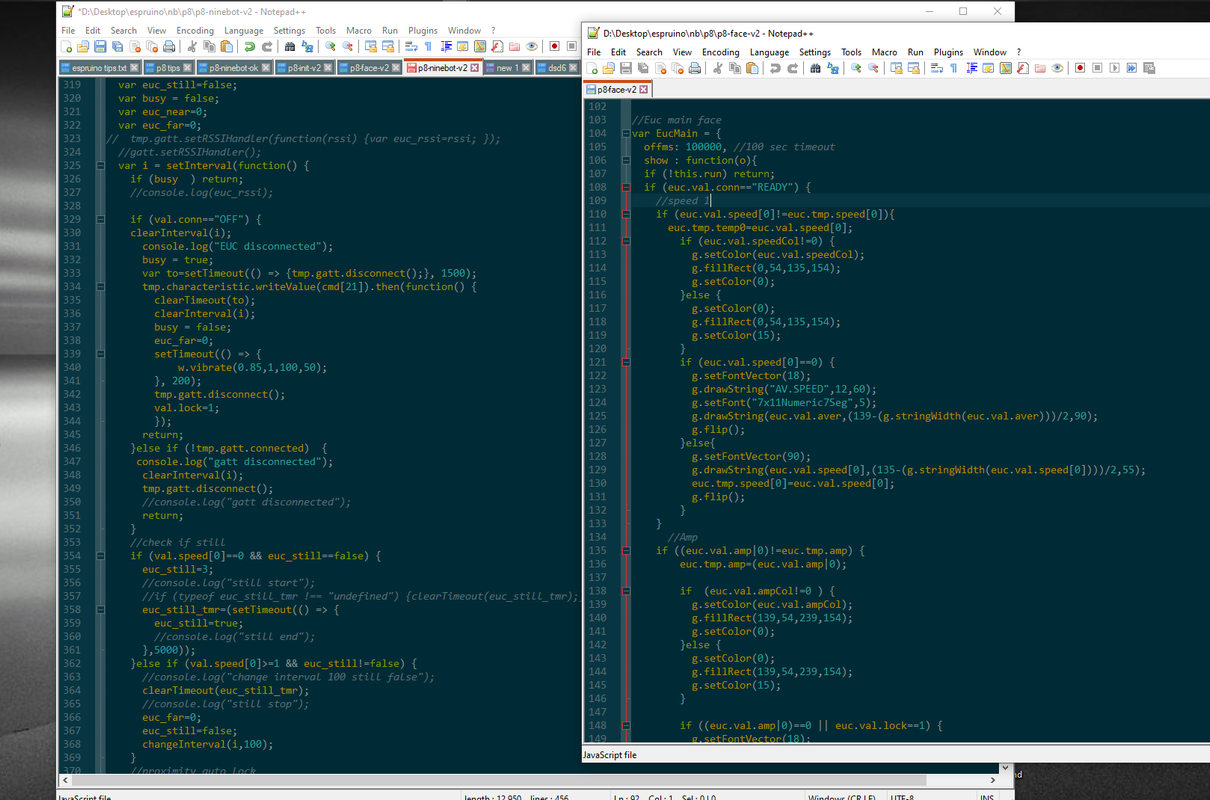Click Cut scissors icon in p8-ninebot-v2 window
This screenshot has width=1210, height=800.
pyautogui.click(x=192, y=46)
